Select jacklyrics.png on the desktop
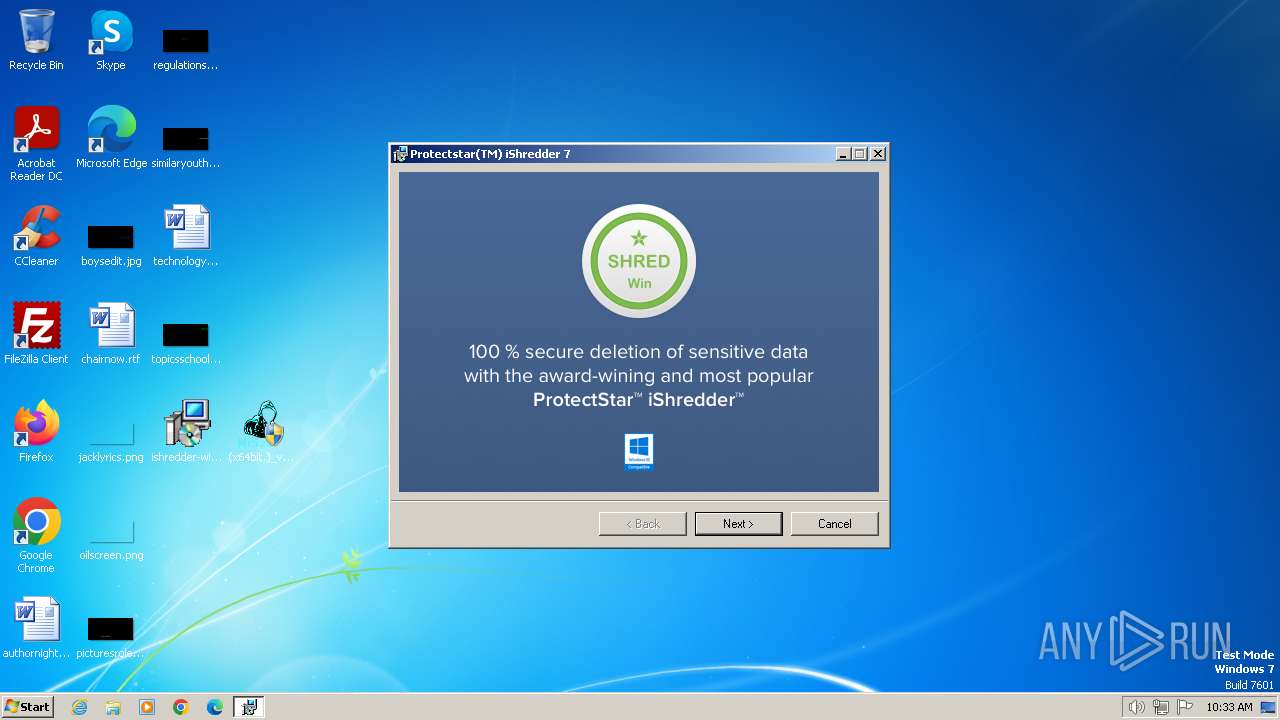1280x720 pixels. tap(111, 441)
